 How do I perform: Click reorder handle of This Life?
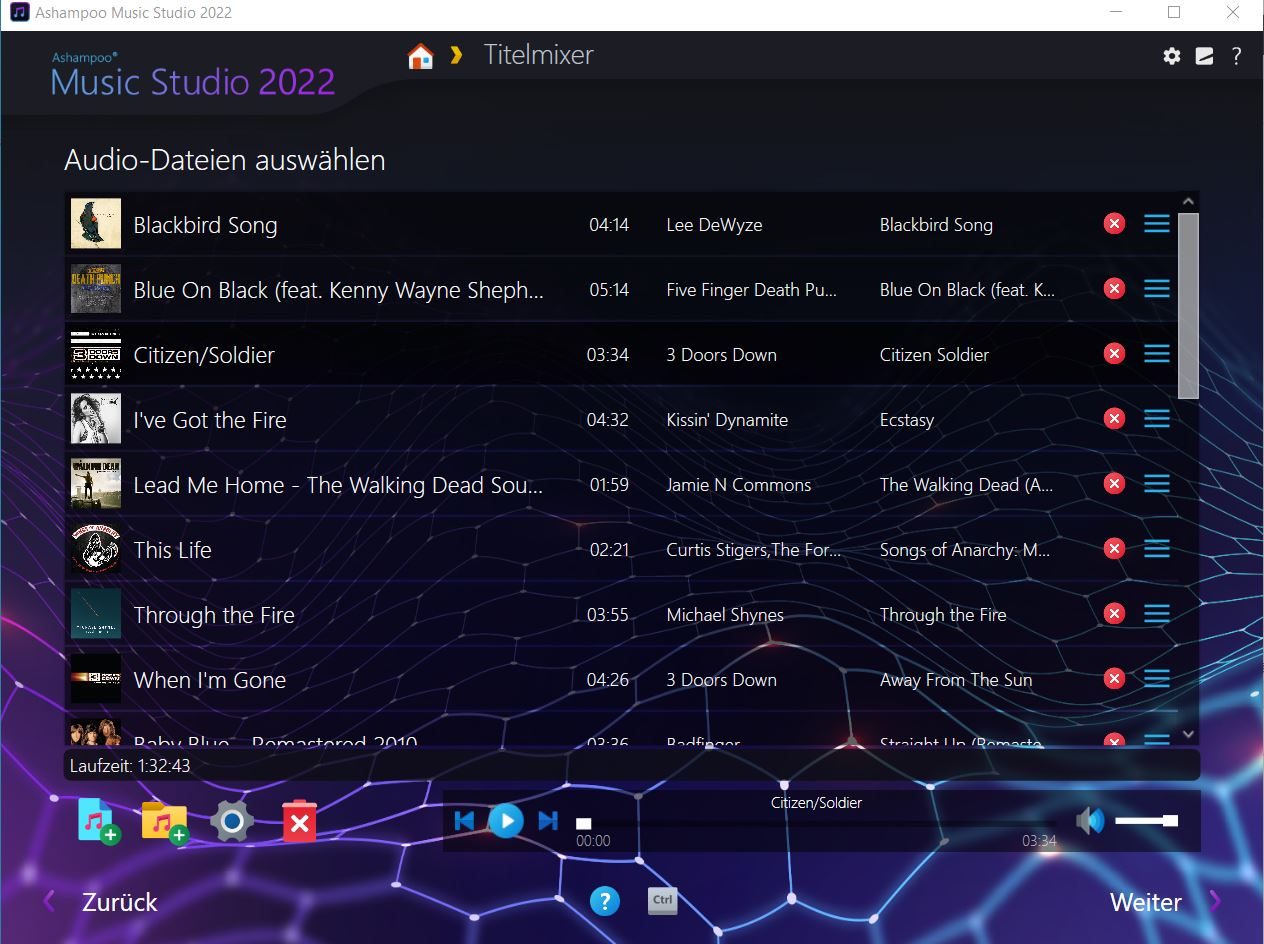point(1157,549)
